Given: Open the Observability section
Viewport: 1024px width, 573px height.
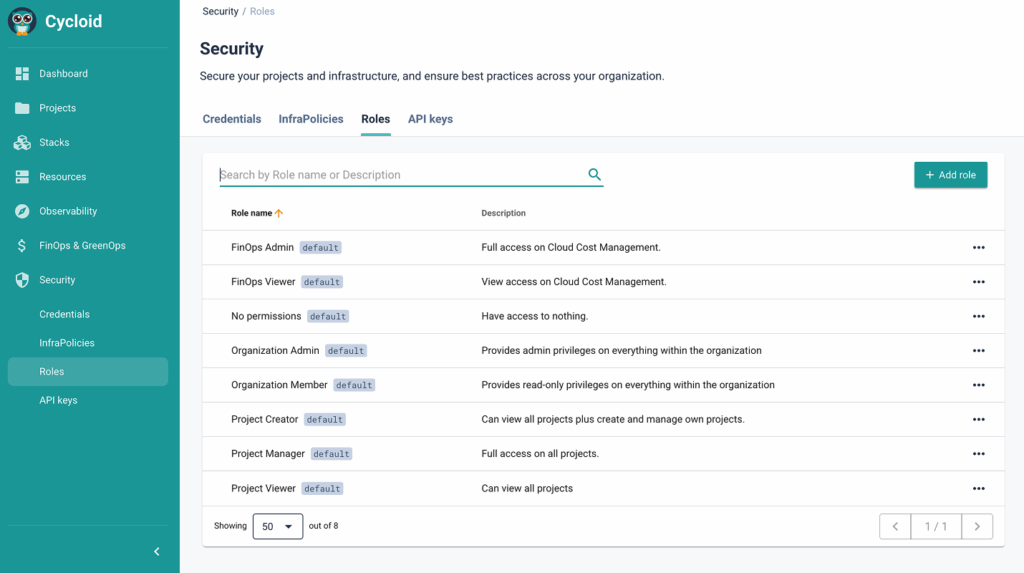Looking at the screenshot, I should click(68, 211).
